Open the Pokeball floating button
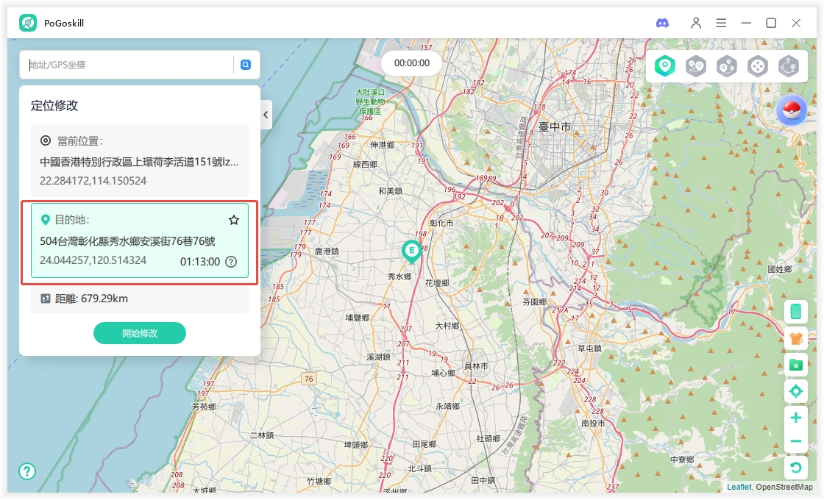 coord(791,110)
